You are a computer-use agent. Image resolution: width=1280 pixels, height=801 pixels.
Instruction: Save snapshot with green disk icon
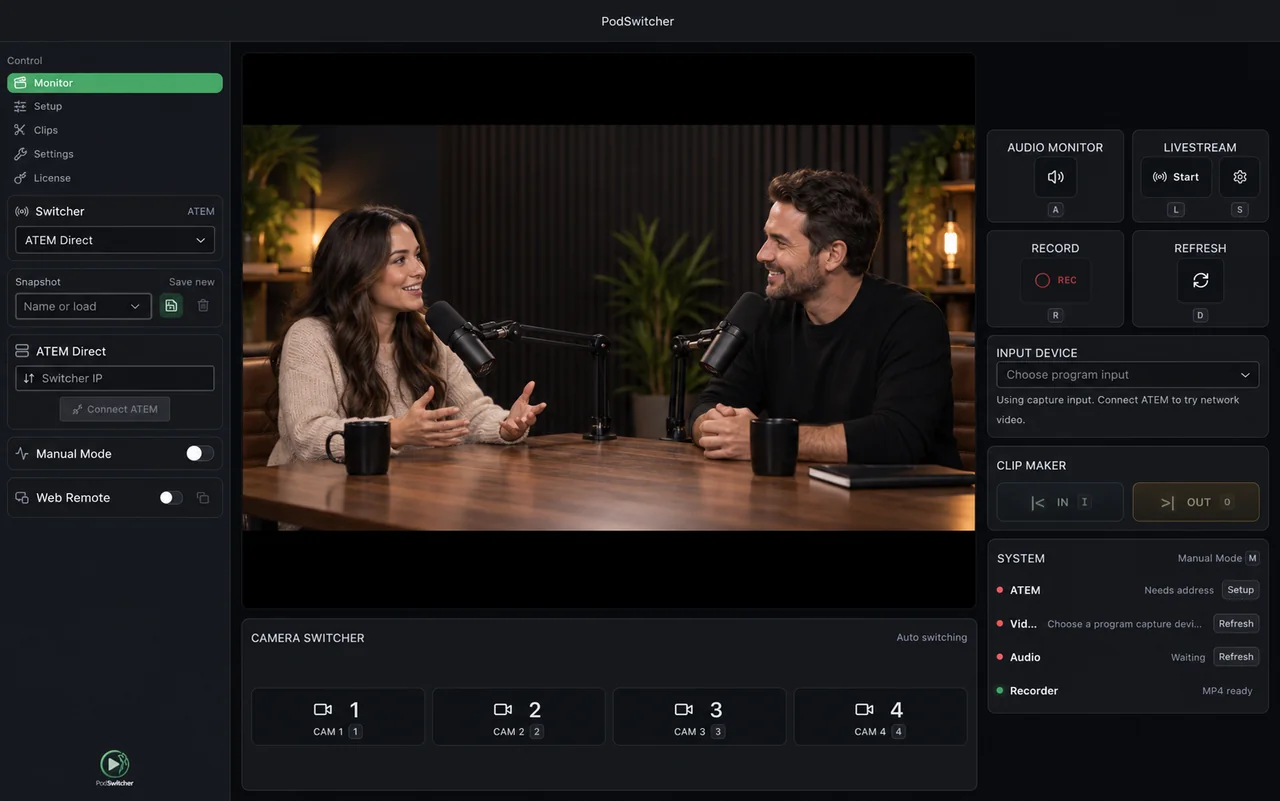click(171, 306)
